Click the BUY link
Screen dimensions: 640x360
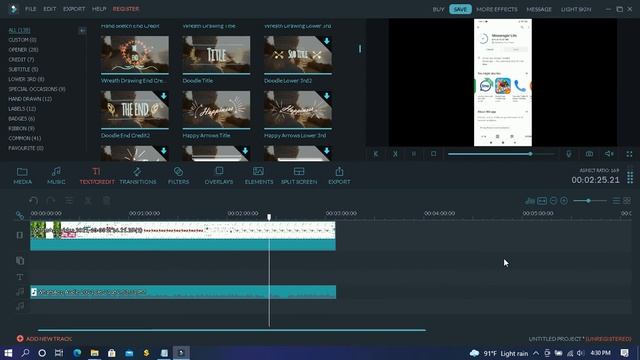(x=438, y=9)
